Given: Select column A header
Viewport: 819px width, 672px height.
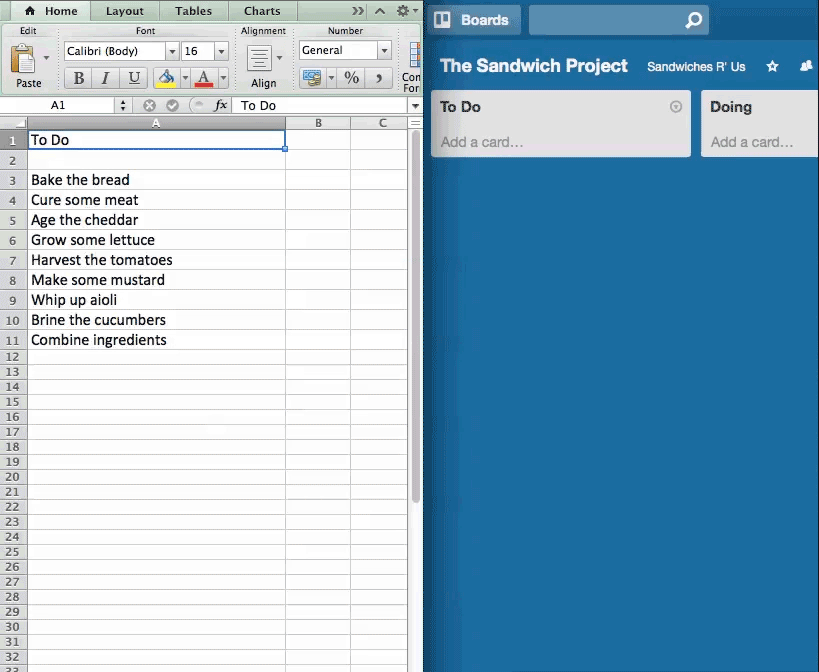Looking at the screenshot, I should (156, 123).
